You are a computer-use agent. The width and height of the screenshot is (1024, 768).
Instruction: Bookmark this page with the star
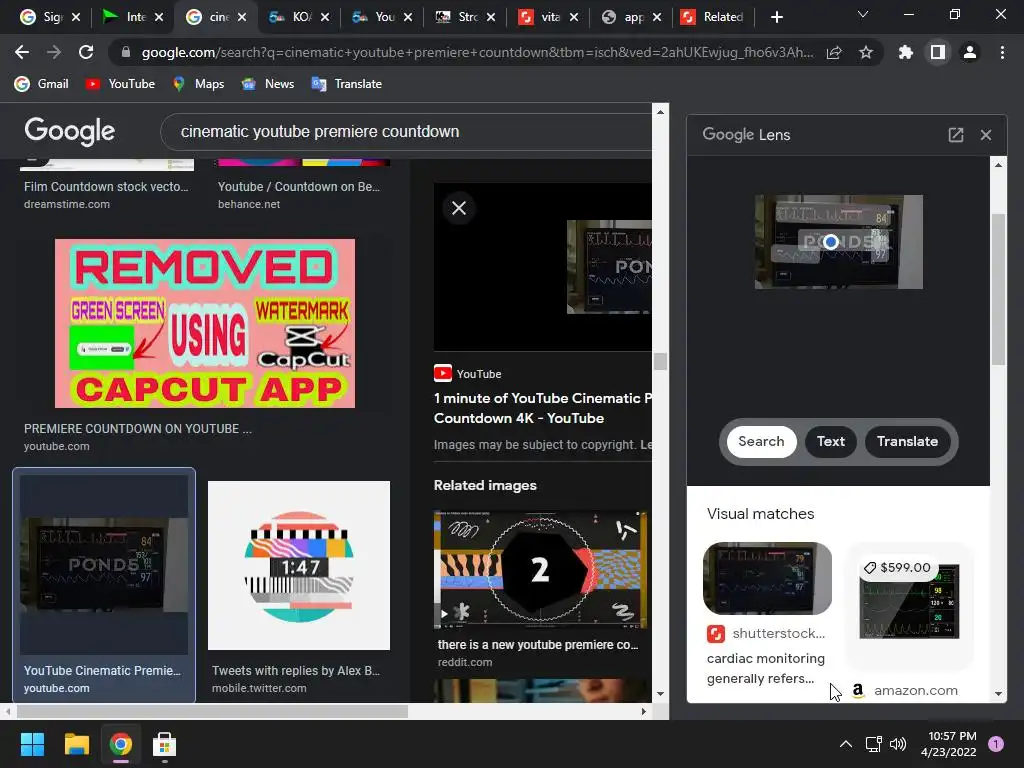coord(866,52)
